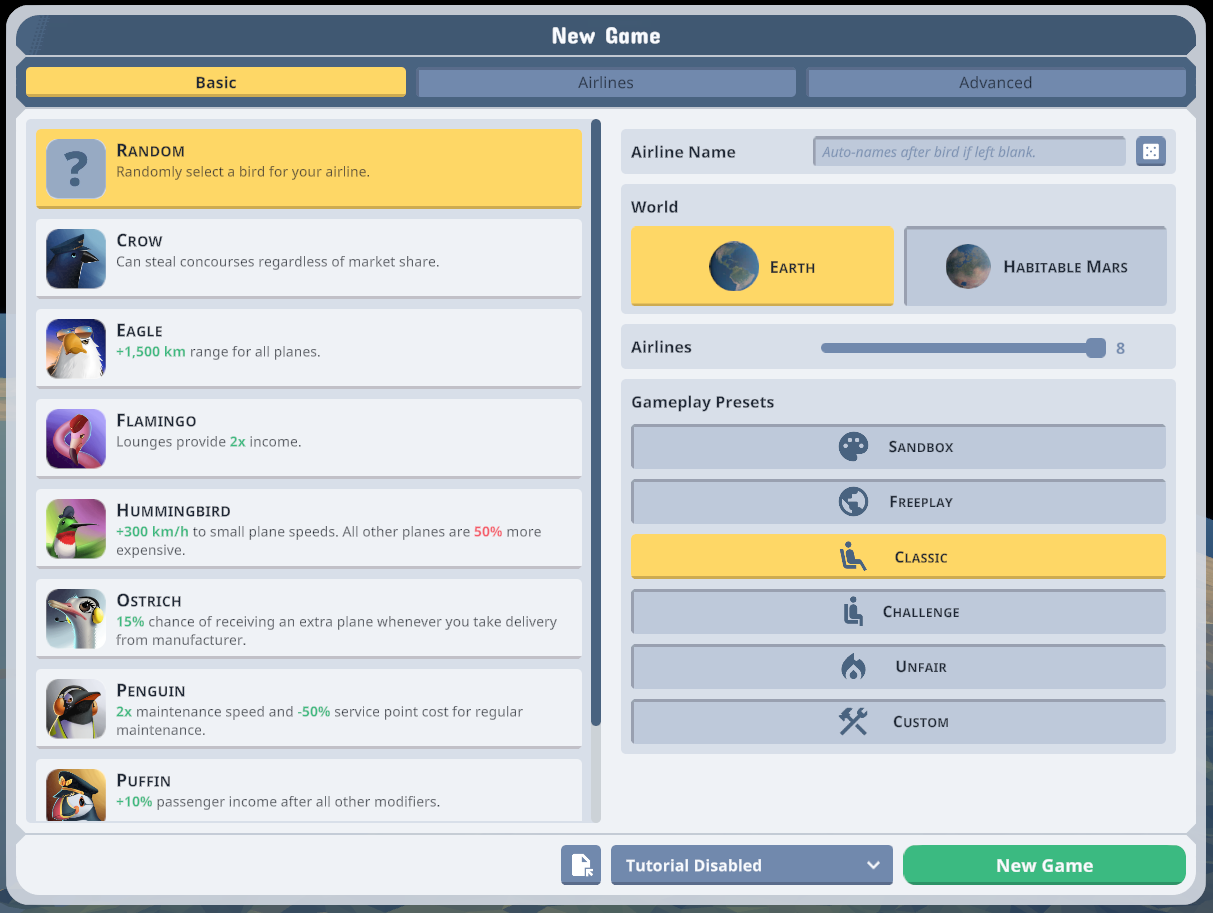The width and height of the screenshot is (1213, 913).
Task: Click the Airline Name label
Action: tap(683, 152)
